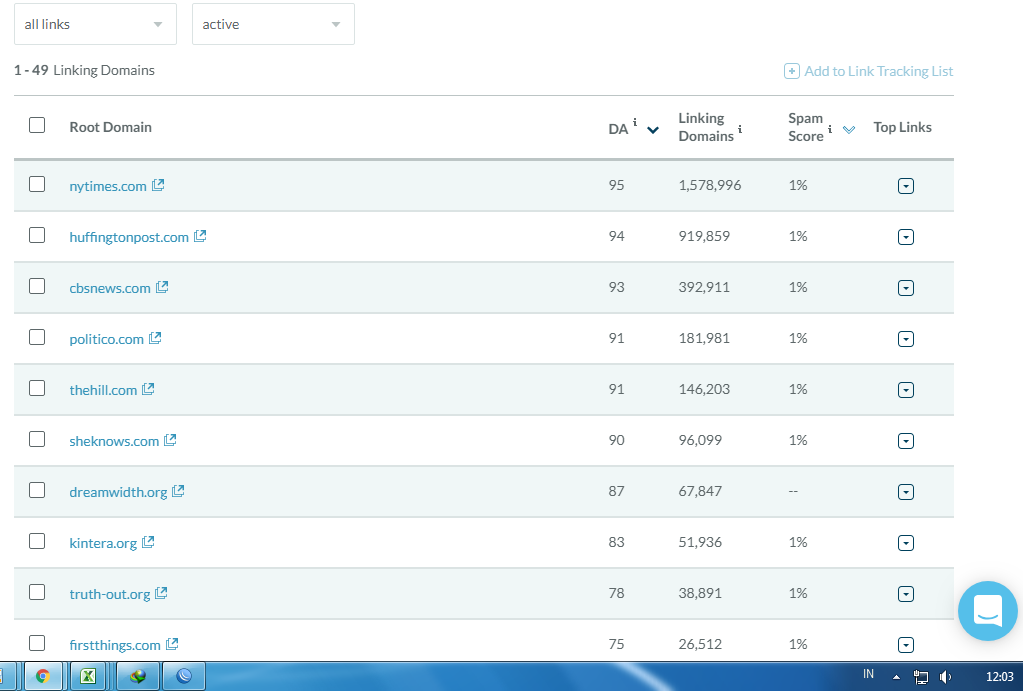
Task: Expand Top Links for dreamwidth.org
Action: click(x=906, y=492)
